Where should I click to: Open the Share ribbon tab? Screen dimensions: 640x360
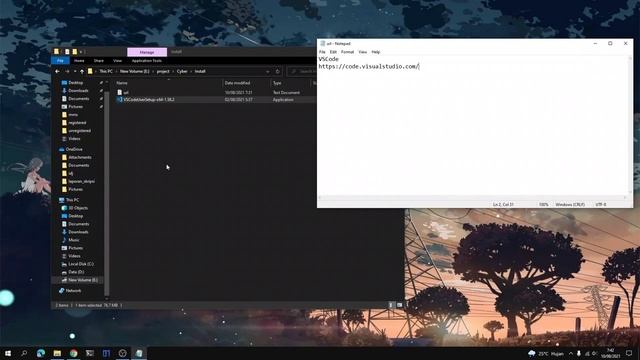click(x=99, y=60)
